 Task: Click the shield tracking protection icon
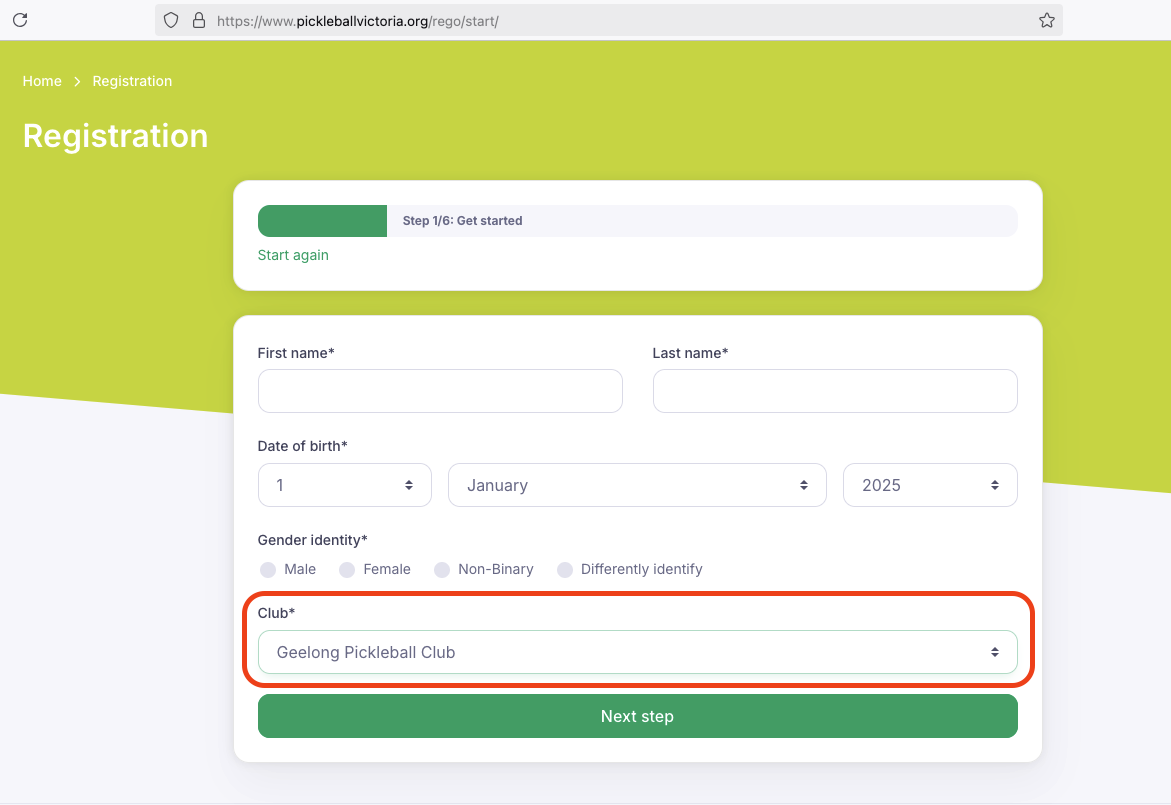click(171, 20)
